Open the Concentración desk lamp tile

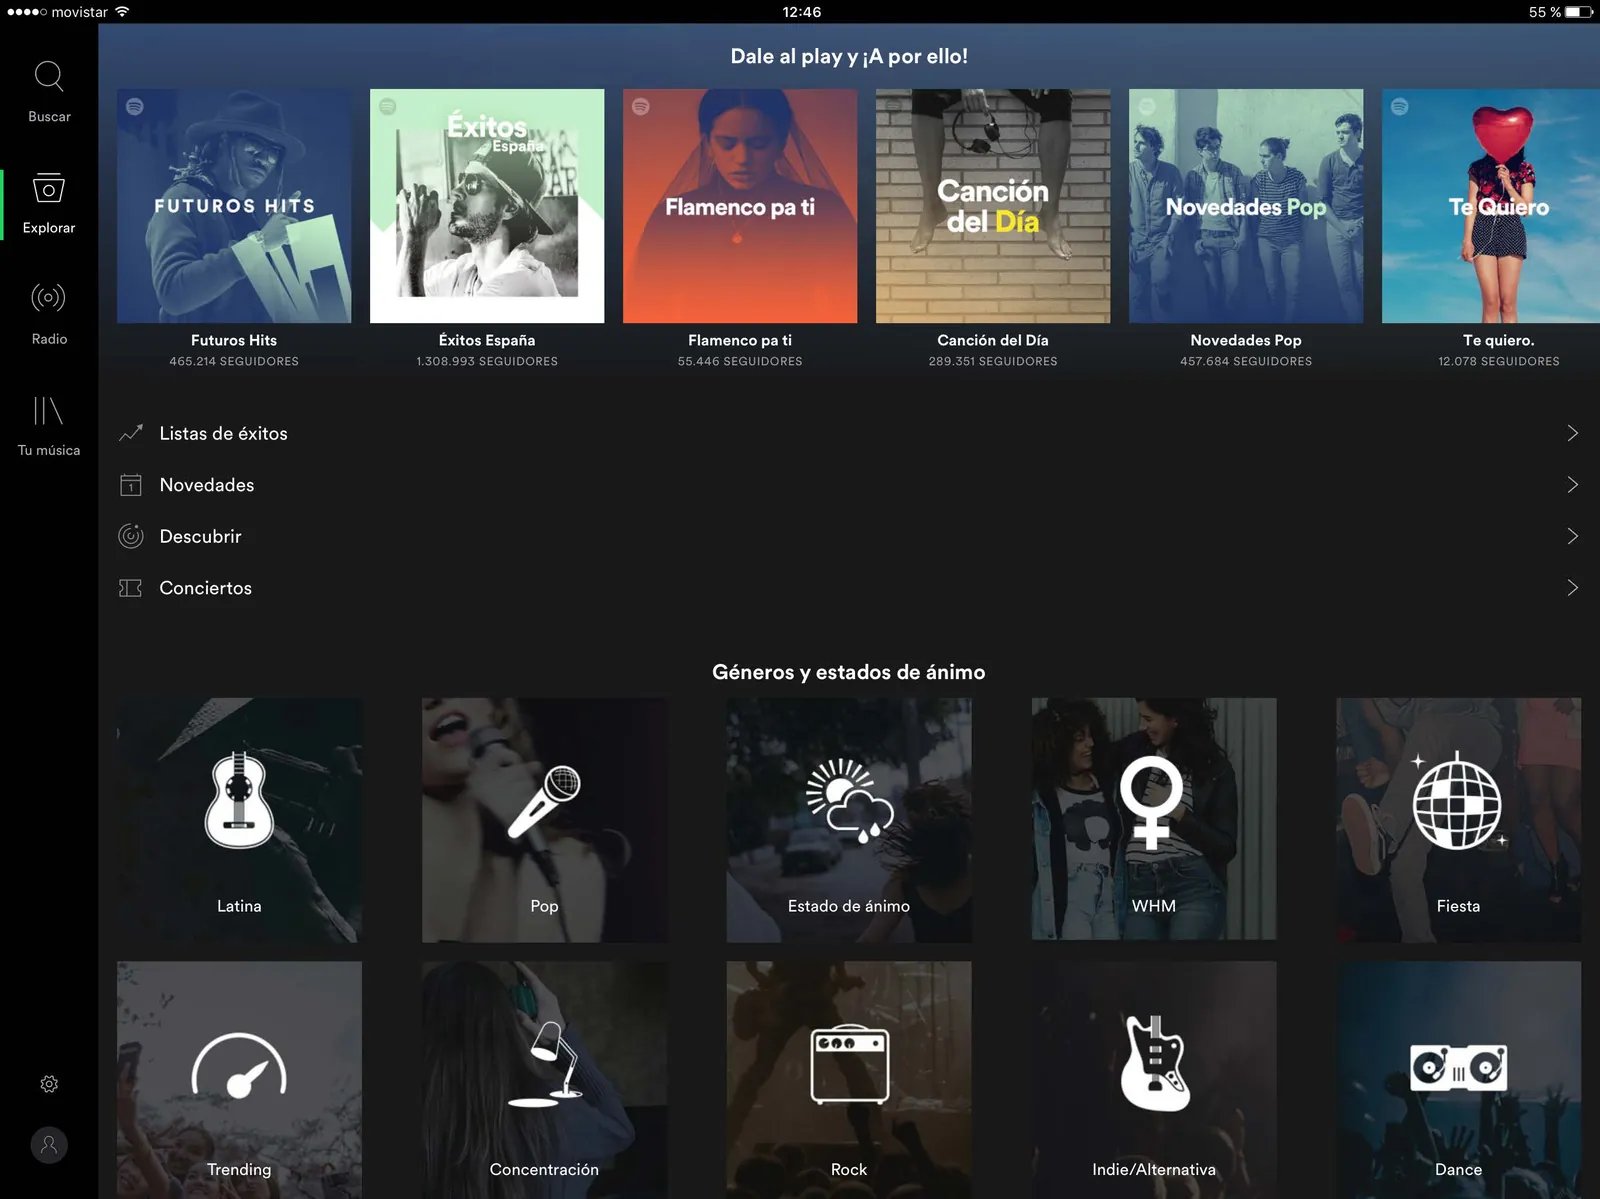pos(544,1080)
